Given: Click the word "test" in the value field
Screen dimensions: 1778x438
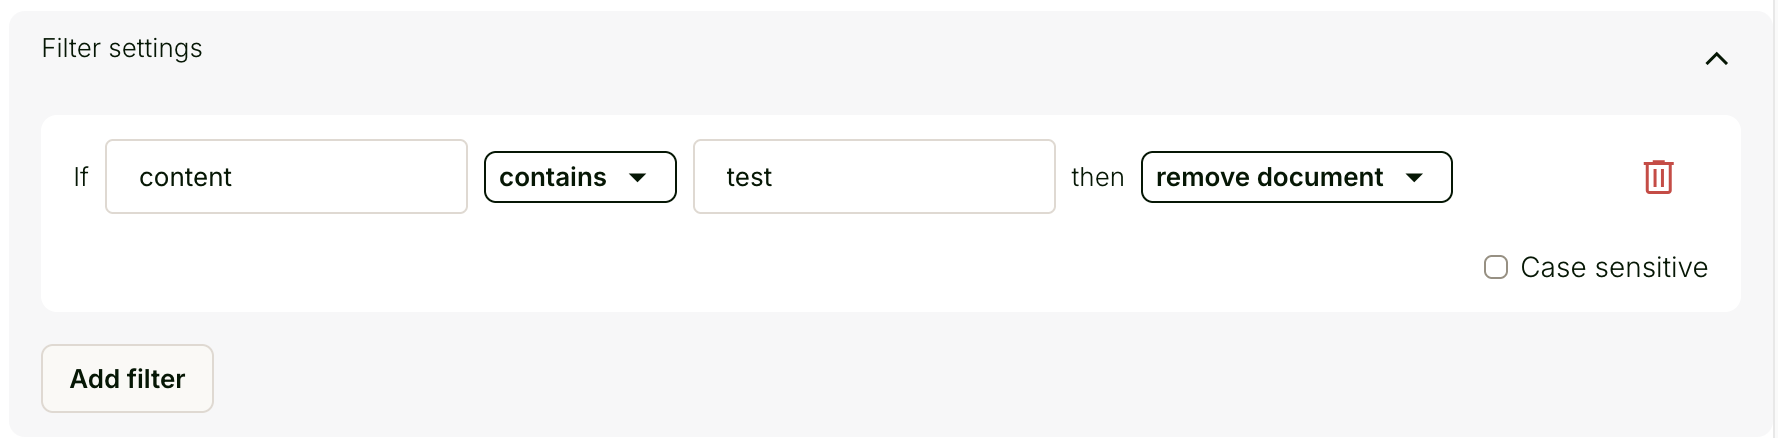Looking at the screenshot, I should (749, 177).
